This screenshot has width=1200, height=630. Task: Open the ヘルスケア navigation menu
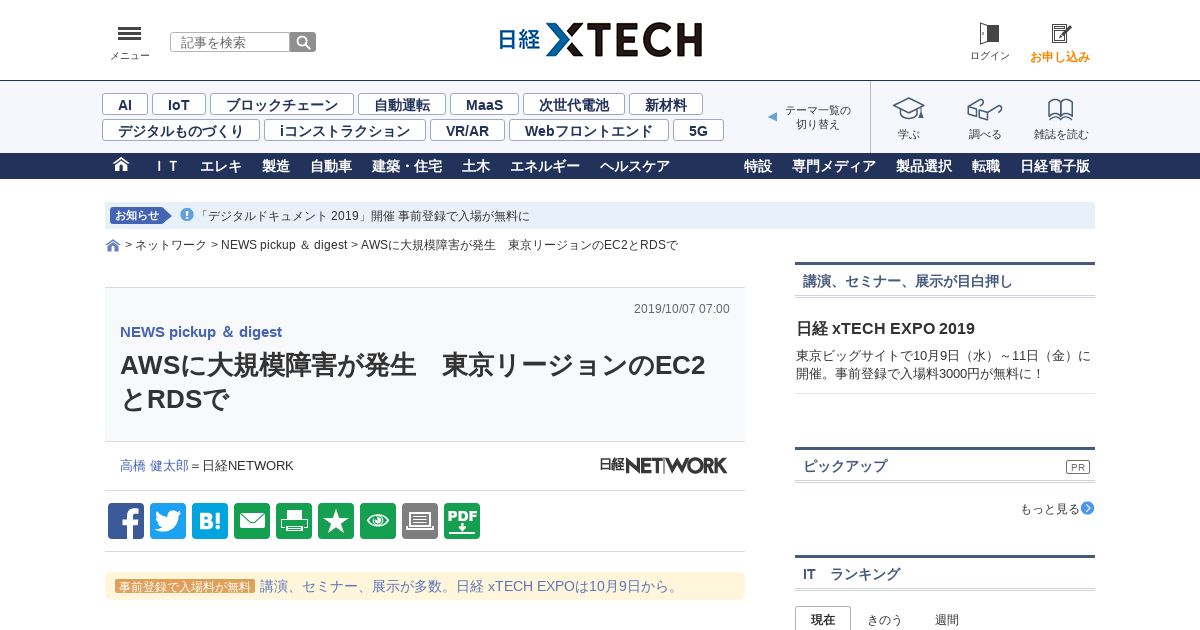[x=635, y=166]
